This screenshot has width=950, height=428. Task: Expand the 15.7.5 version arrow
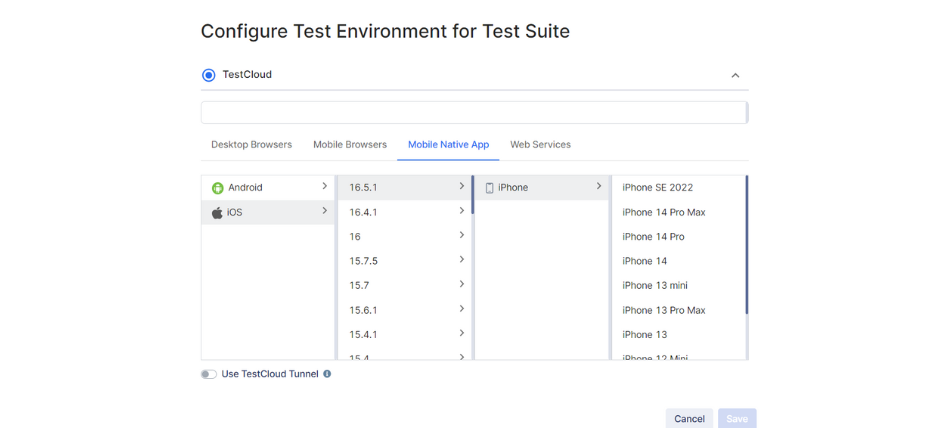tap(462, 259)
